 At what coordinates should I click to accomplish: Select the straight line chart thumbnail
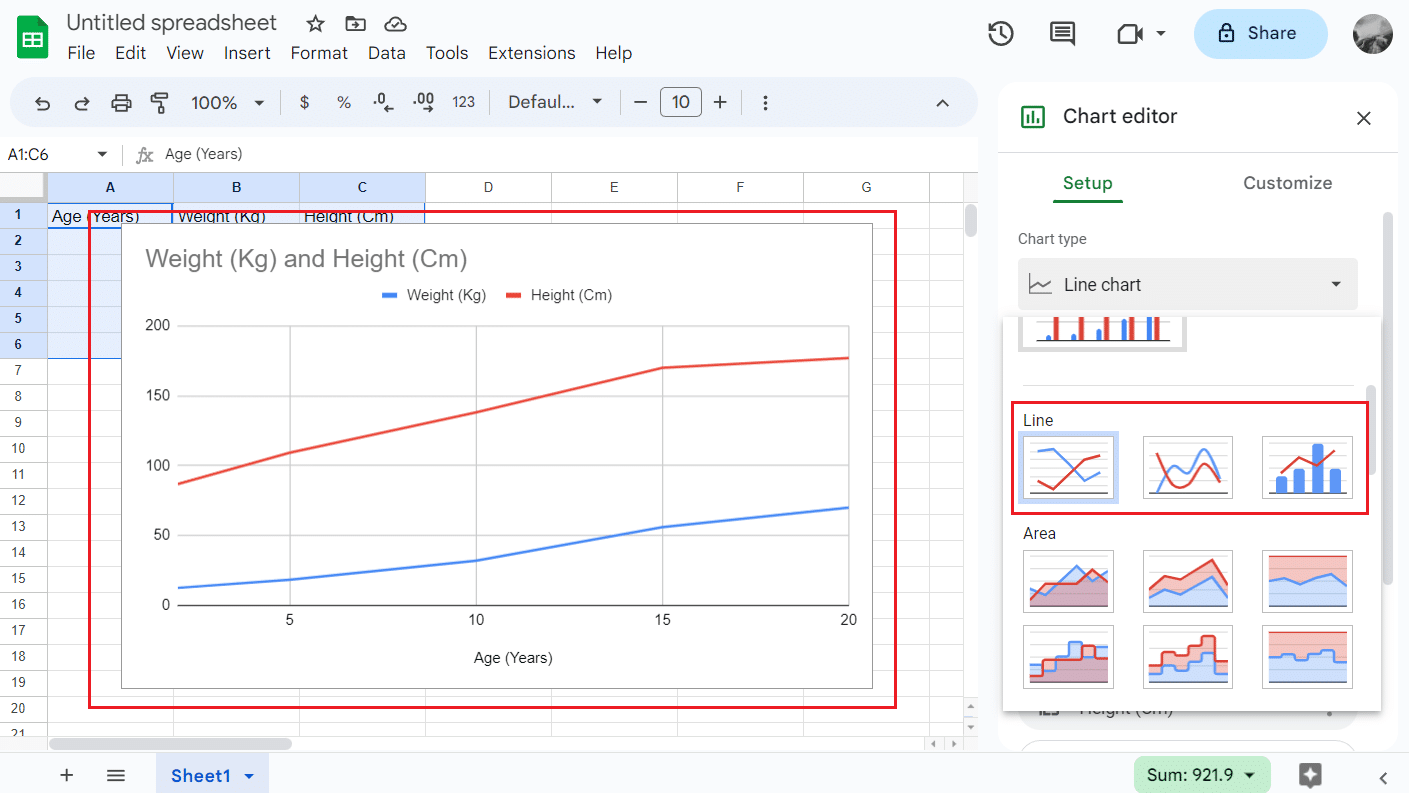tap(1068, 466)
